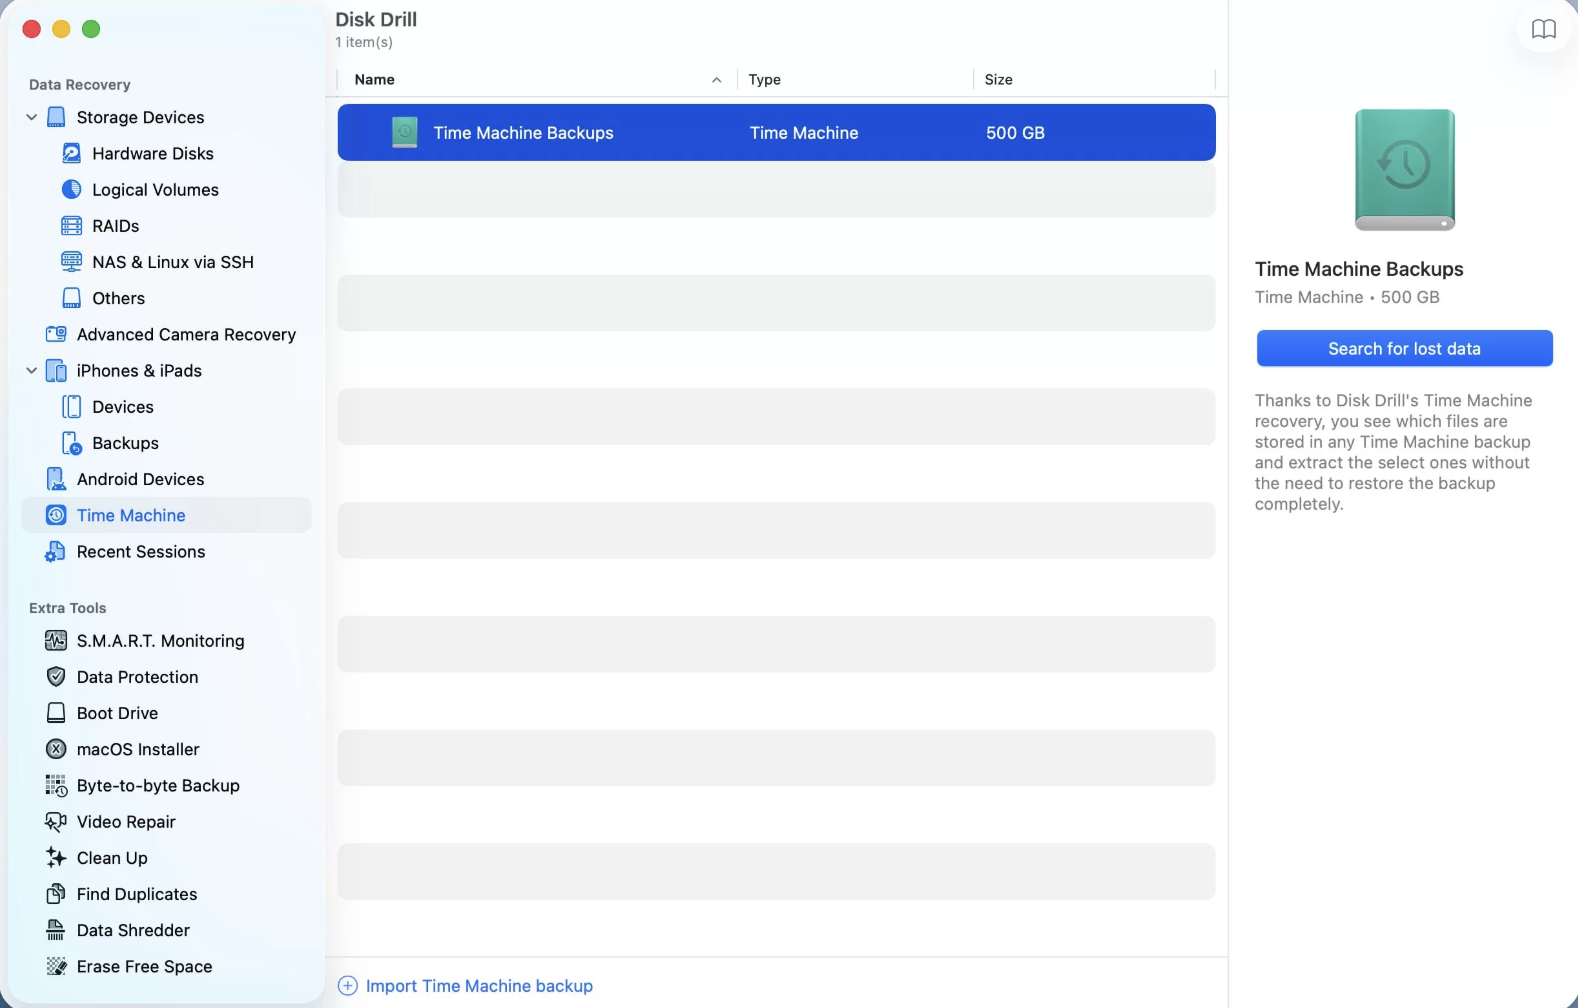Sort by the Name column header

[x=536, y=79]
